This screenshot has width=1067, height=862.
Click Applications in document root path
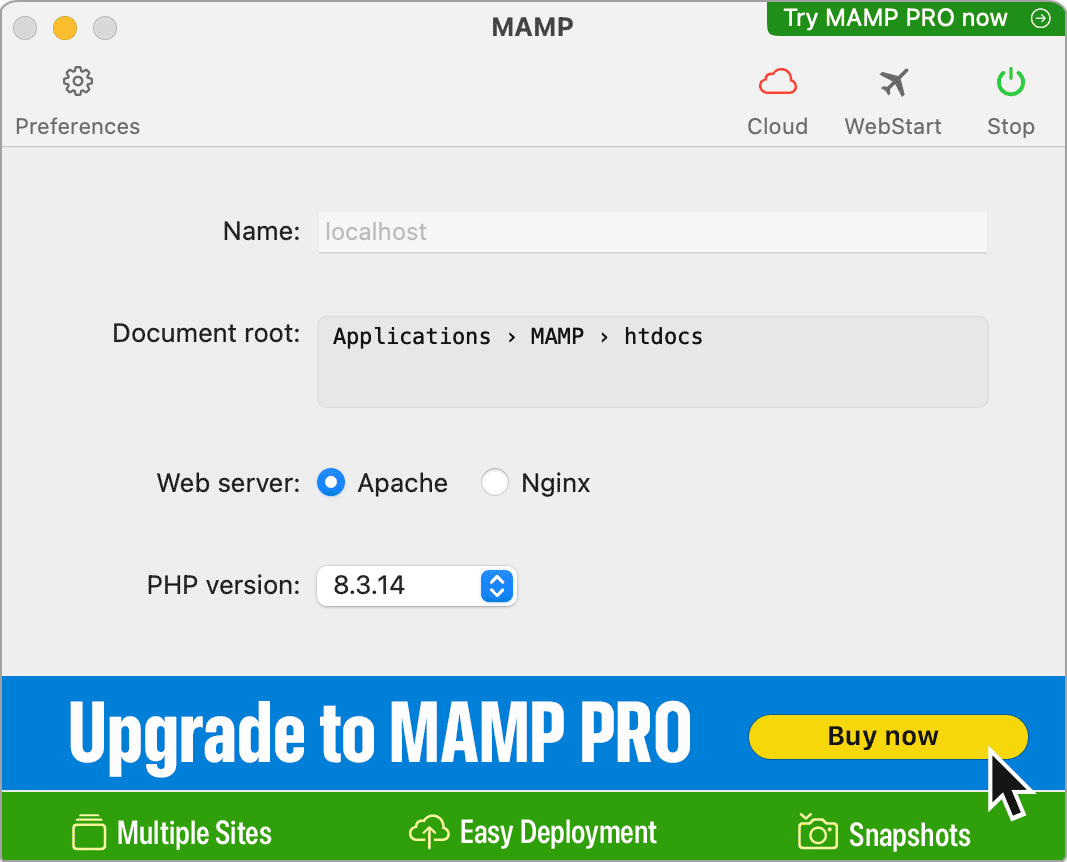[412, 337]
